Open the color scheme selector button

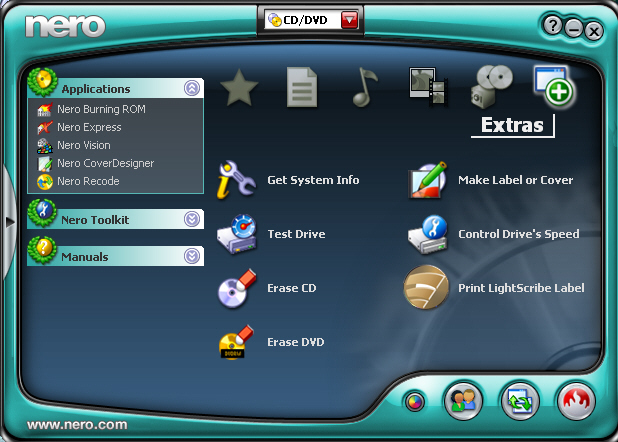pos(415,402)
